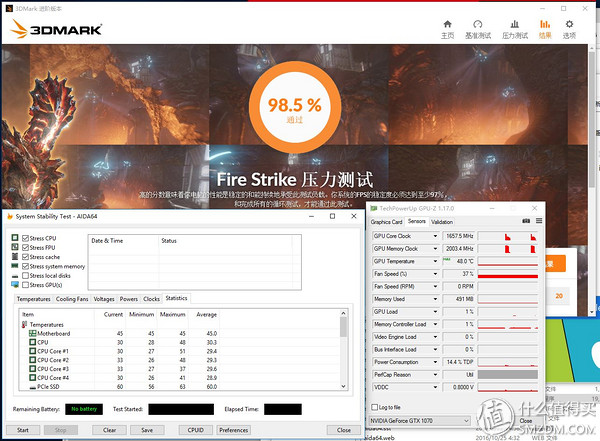Viewport: 600px width, 441px height.
Task: Switch to Temperatures tab in AIDA64
Action: coord(34,299)
